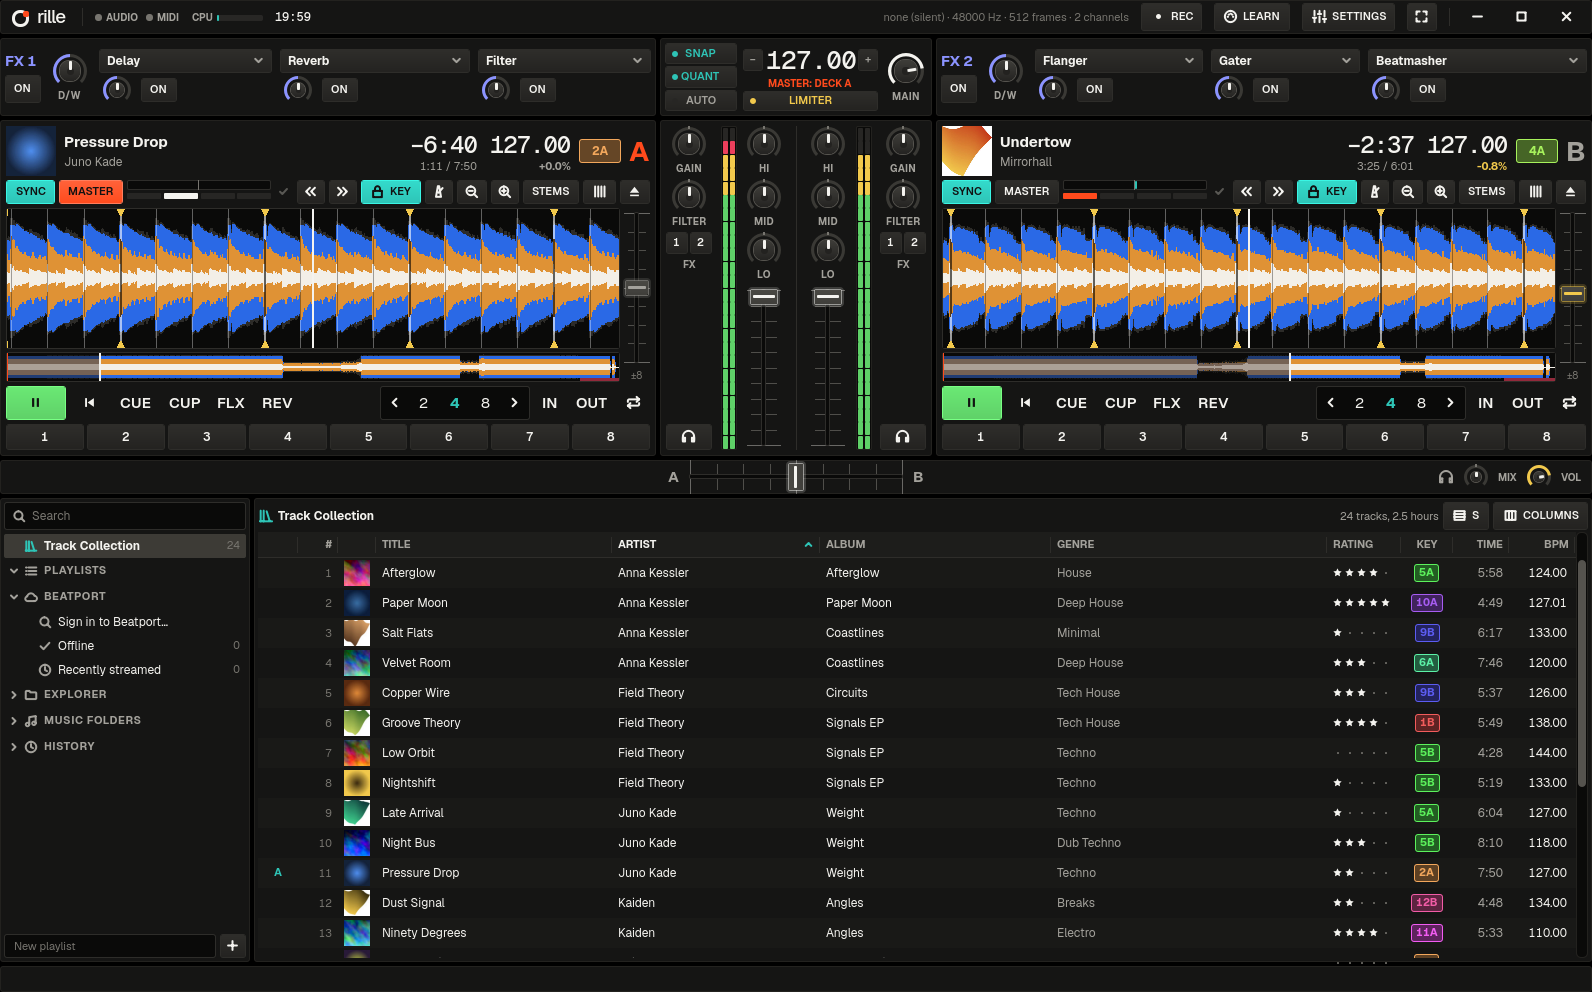The width and height of the screenshot is (1592, 992).
Task: Click Deck A metronome icon
Action: coord(439,192)
